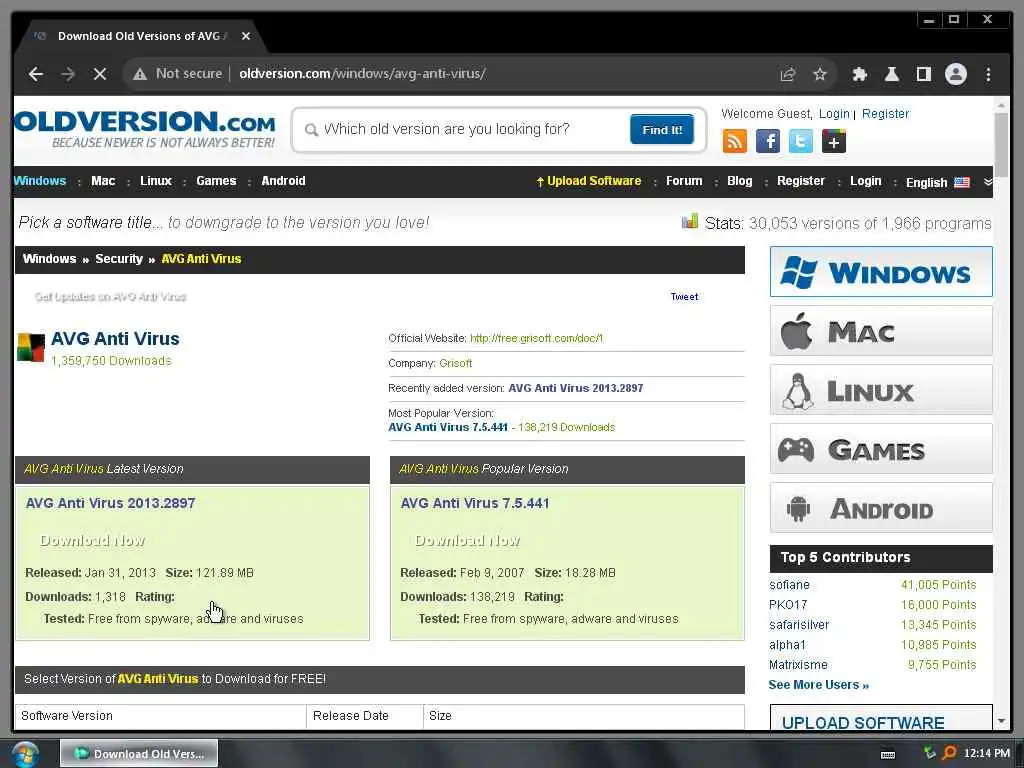Open the Chrome three-dot menu
Viewport: 1024px width, 768px height.
point(988,74)
